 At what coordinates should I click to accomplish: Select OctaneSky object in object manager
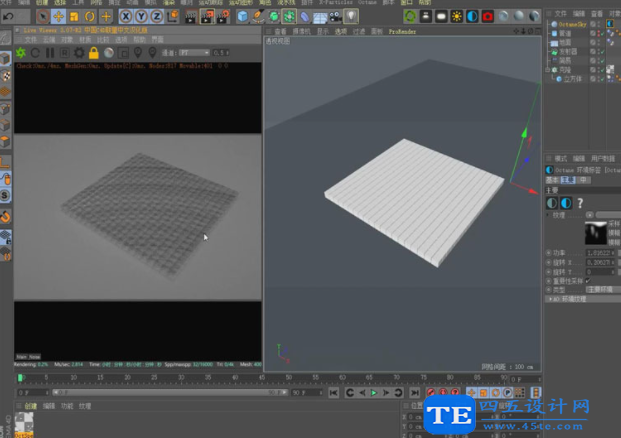pyautogui.click(x=572, y=24)
